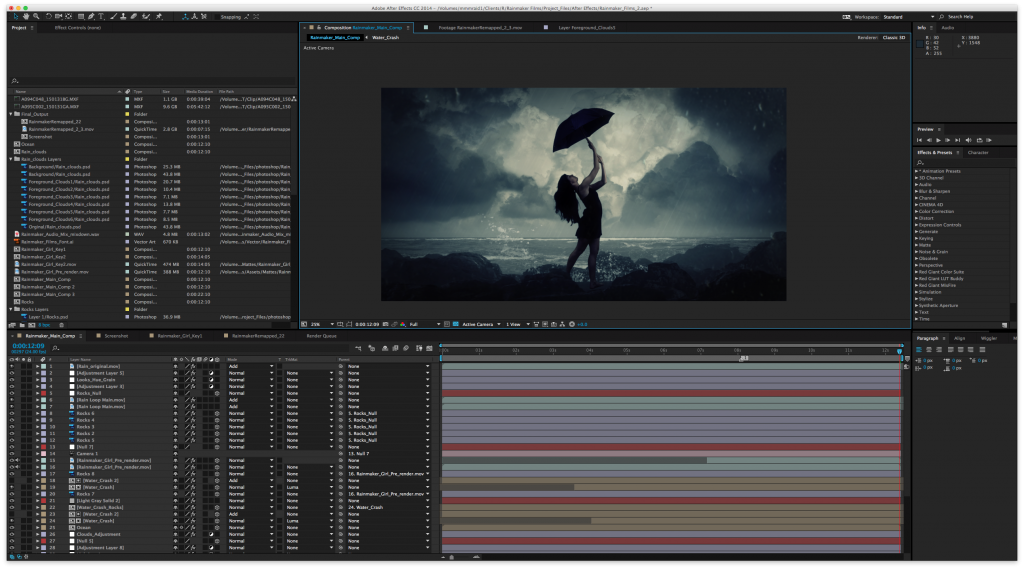Viewport: 1024px width, 569px height.
Task: Toggle visibility of Light Gray Solid 2
Action: pos(11,500)
